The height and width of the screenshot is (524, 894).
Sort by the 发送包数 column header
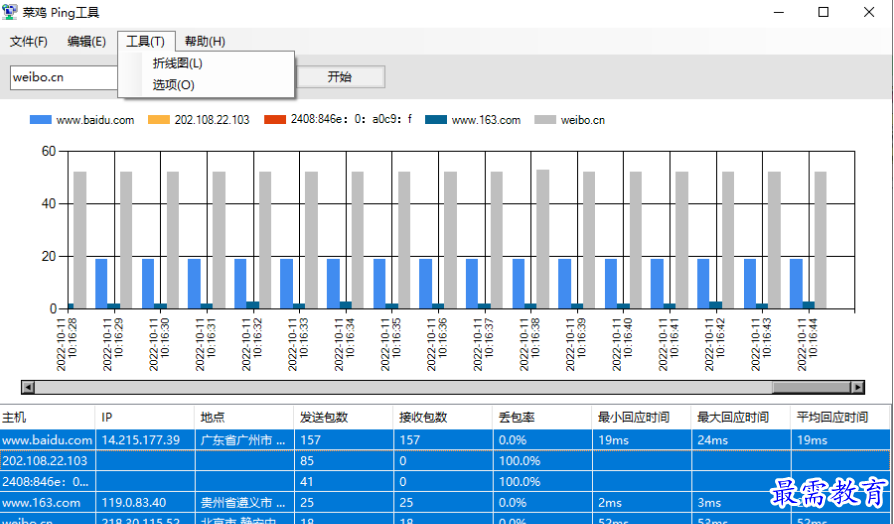(x=343, y=417)
